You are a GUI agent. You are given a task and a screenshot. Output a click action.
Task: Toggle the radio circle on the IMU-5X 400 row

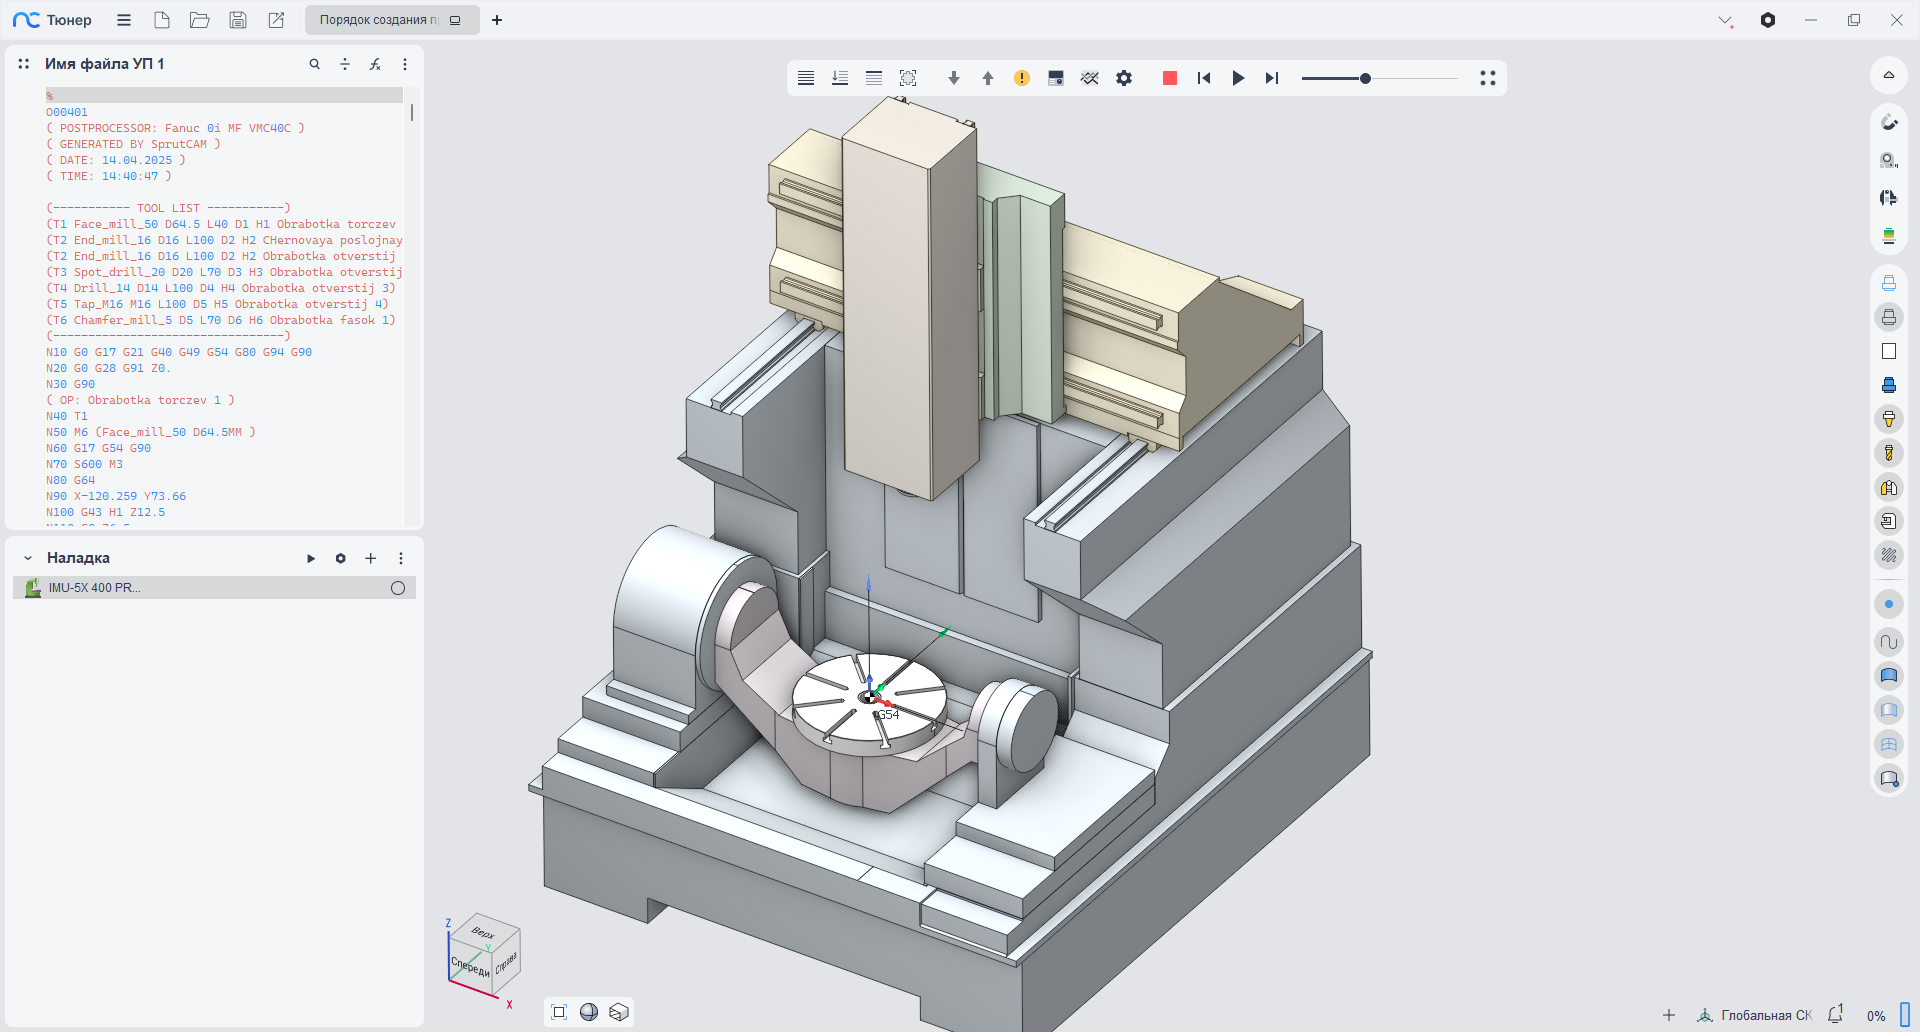(398, 588)
